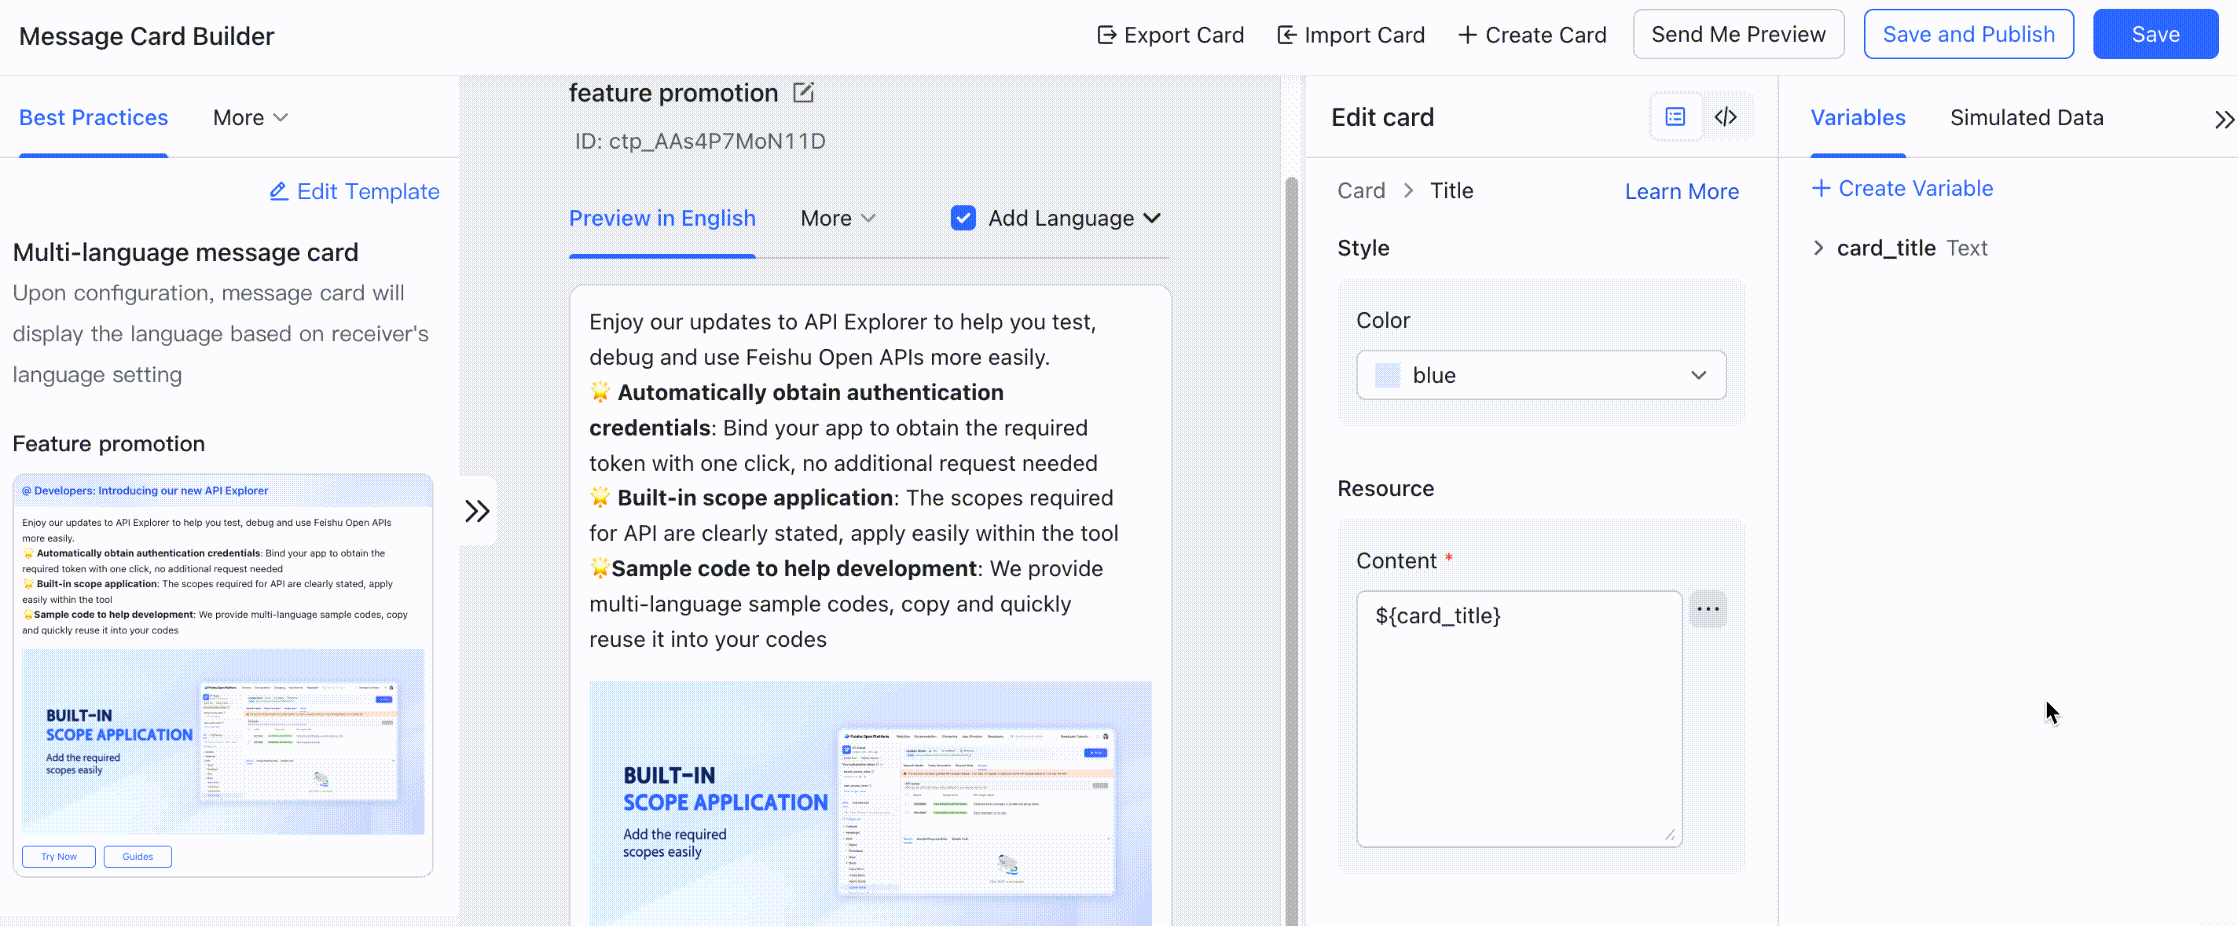Open the Learn More link
Image resolution: width=2238 pixels, height=926 pixels.
(x=1681, y=191)
